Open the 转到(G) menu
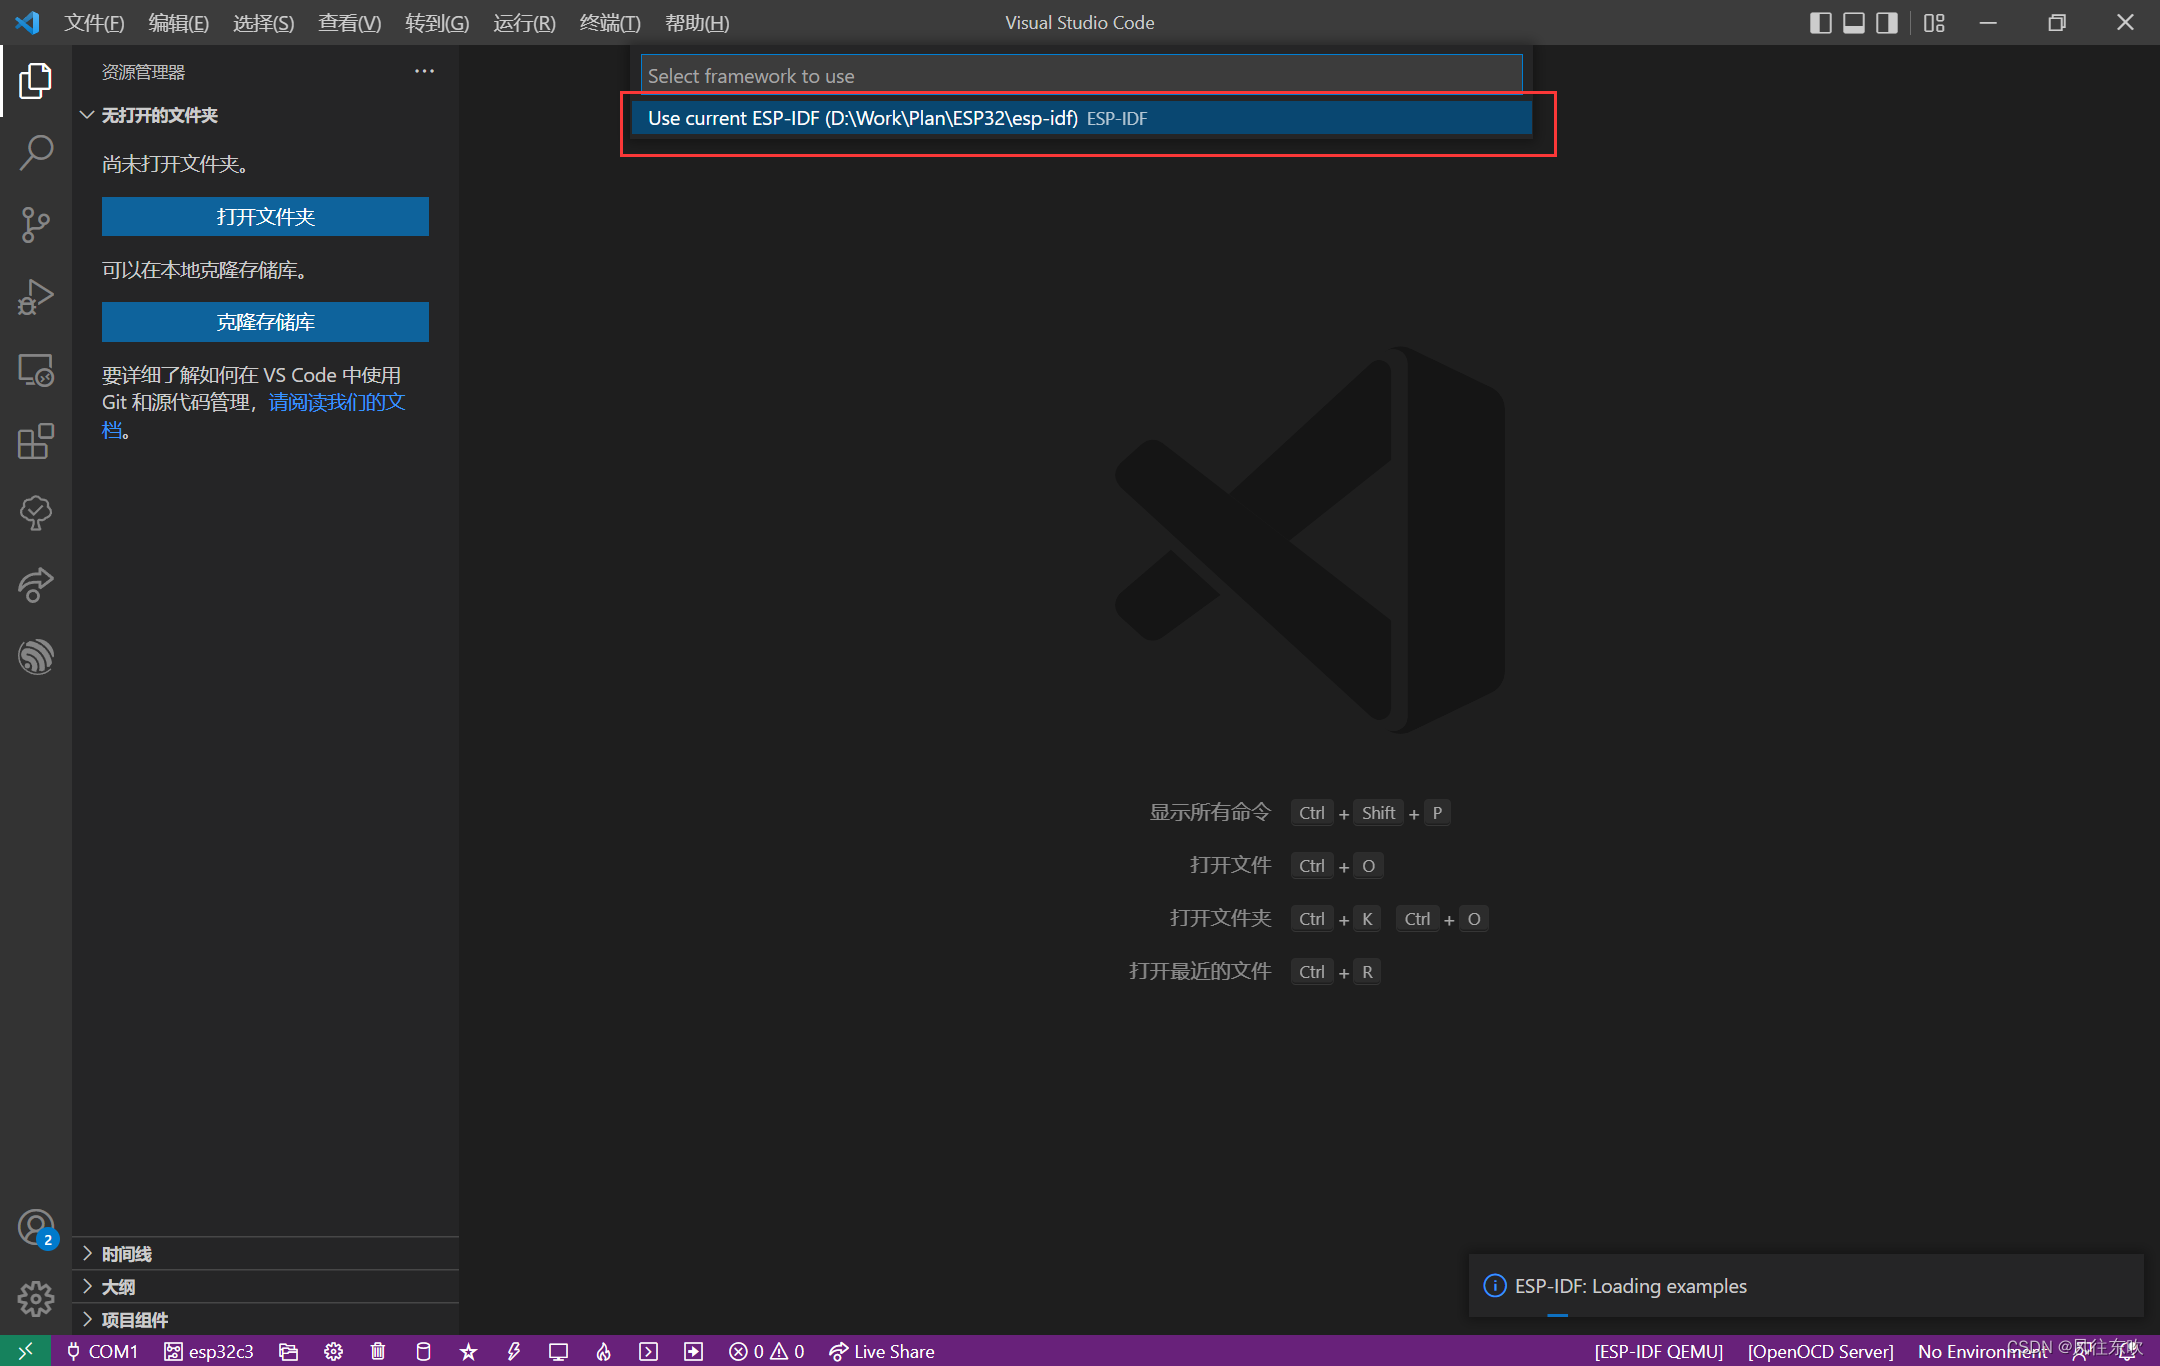Image resolution: width=2160 pixels, height=1366 pixels. 437,22
